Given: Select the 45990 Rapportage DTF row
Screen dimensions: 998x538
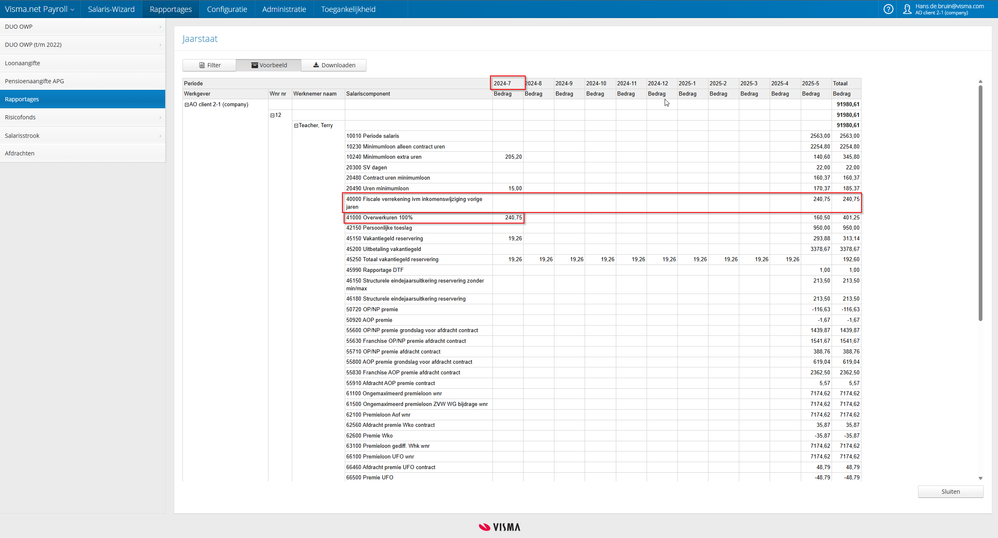Looking at the screenshot, I should (603, 270).
